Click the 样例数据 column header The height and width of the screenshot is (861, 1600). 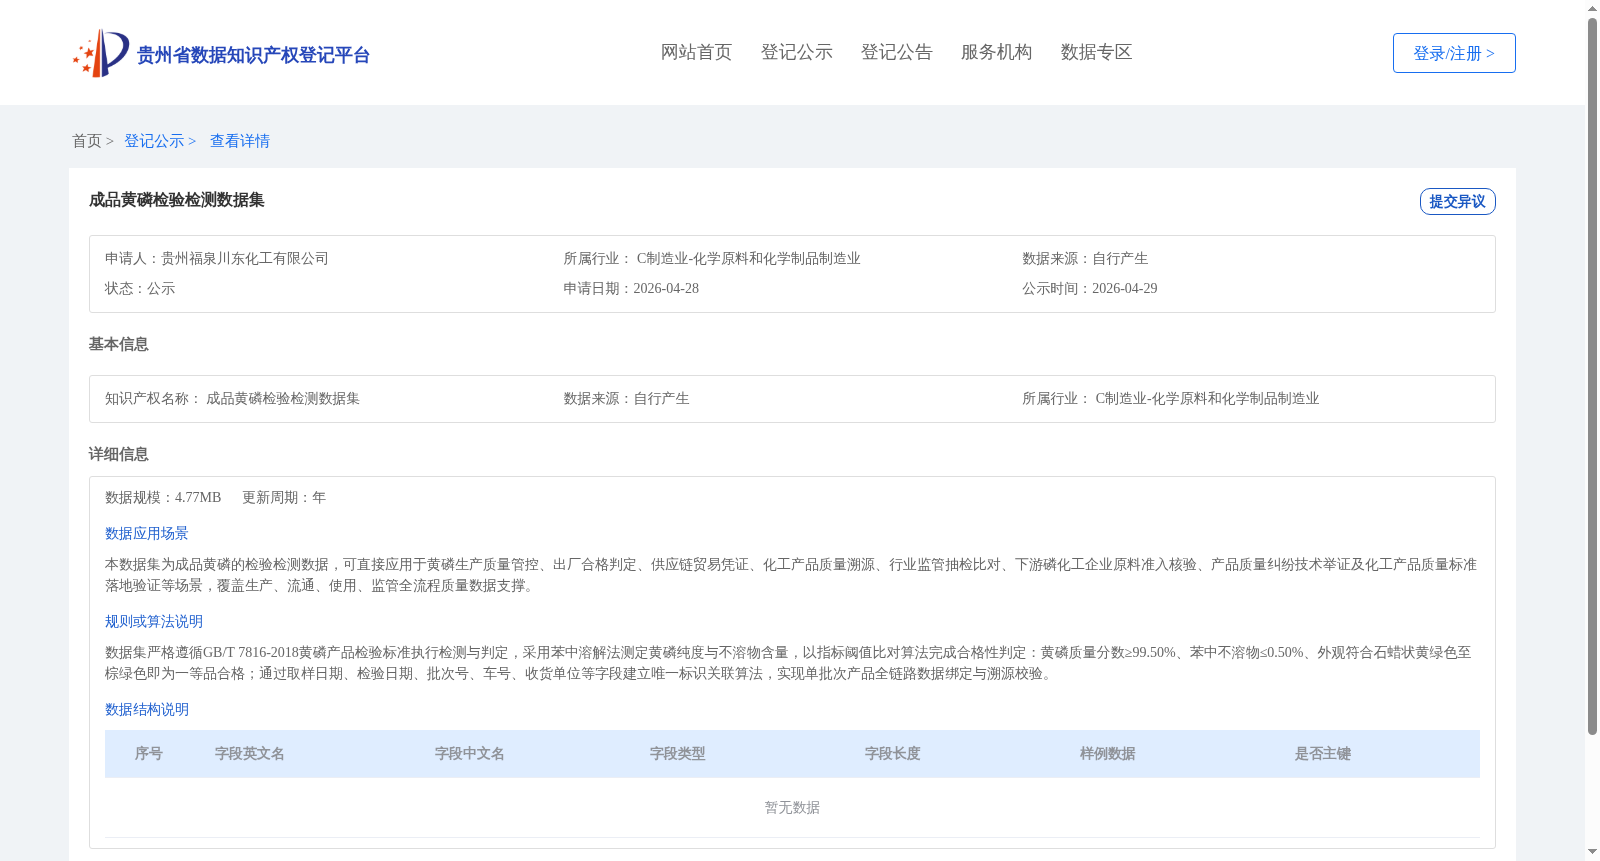click(x=1108, y=753)
